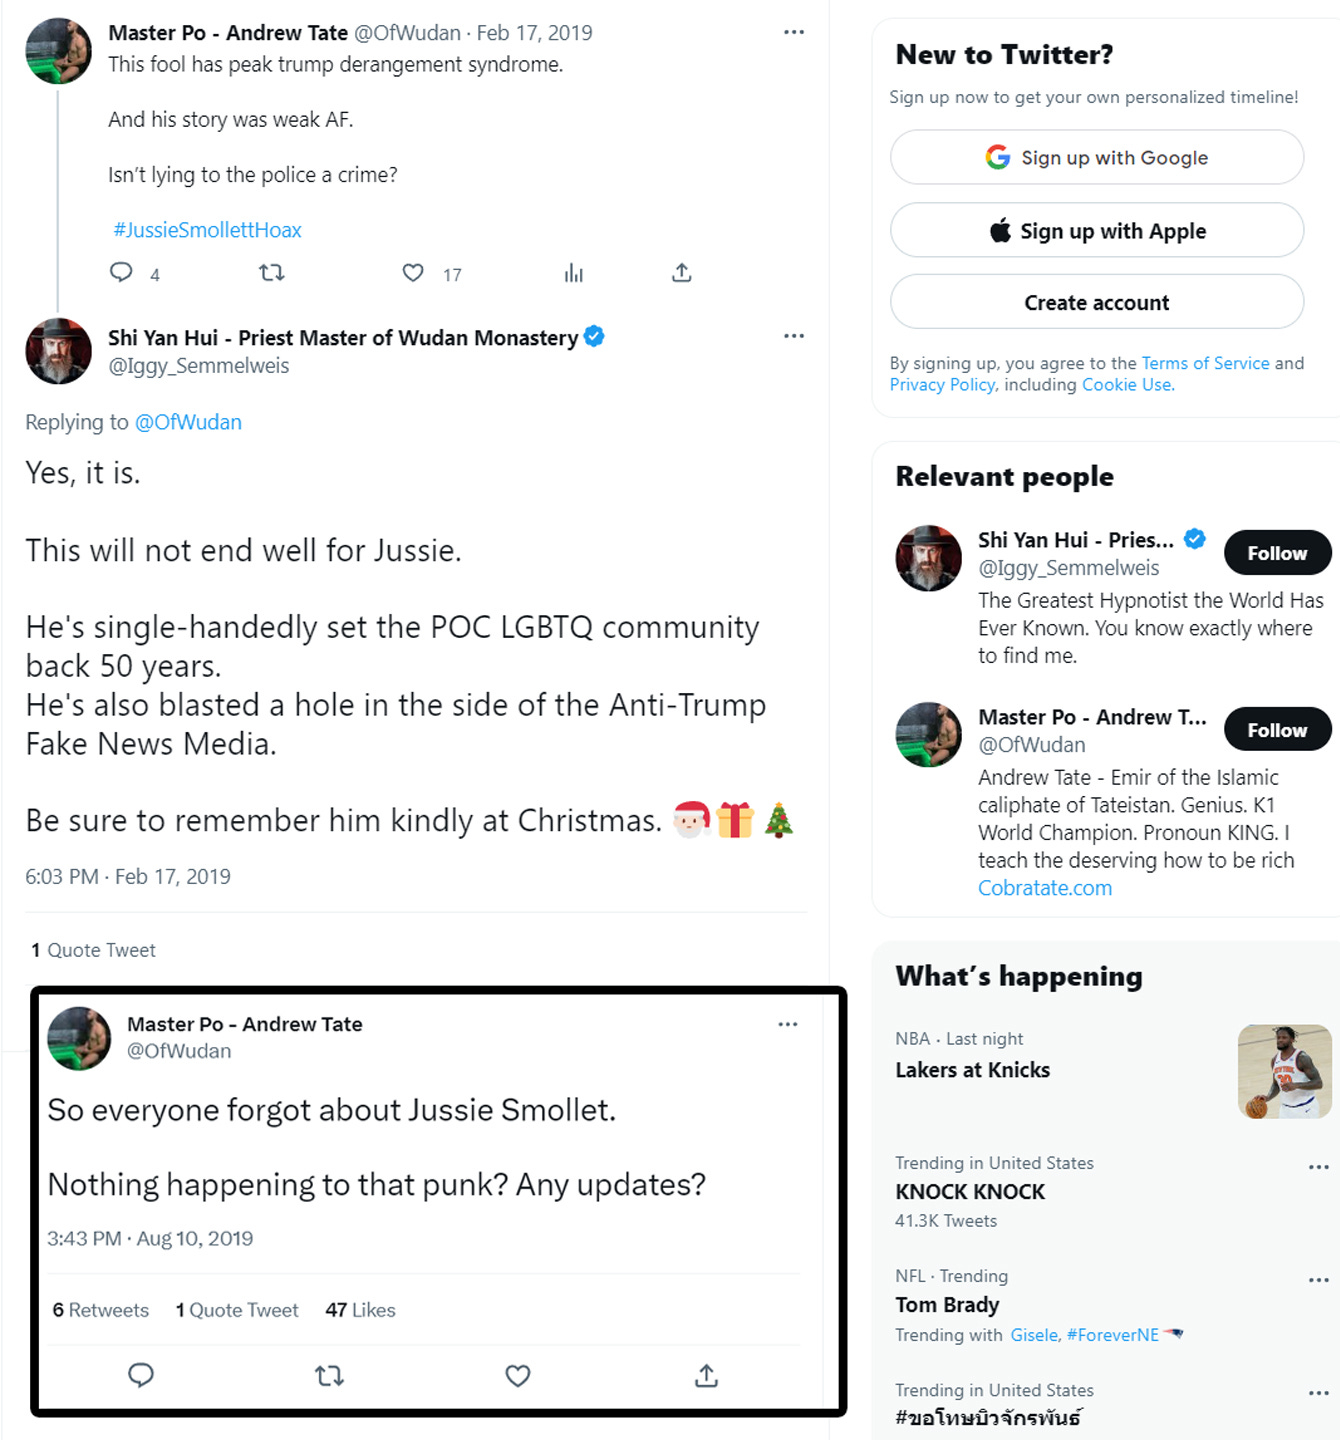Follow Shi Yan Hui in Relevant people
This screenshot has height=1440, width=1340.
tap(1277, 553)
